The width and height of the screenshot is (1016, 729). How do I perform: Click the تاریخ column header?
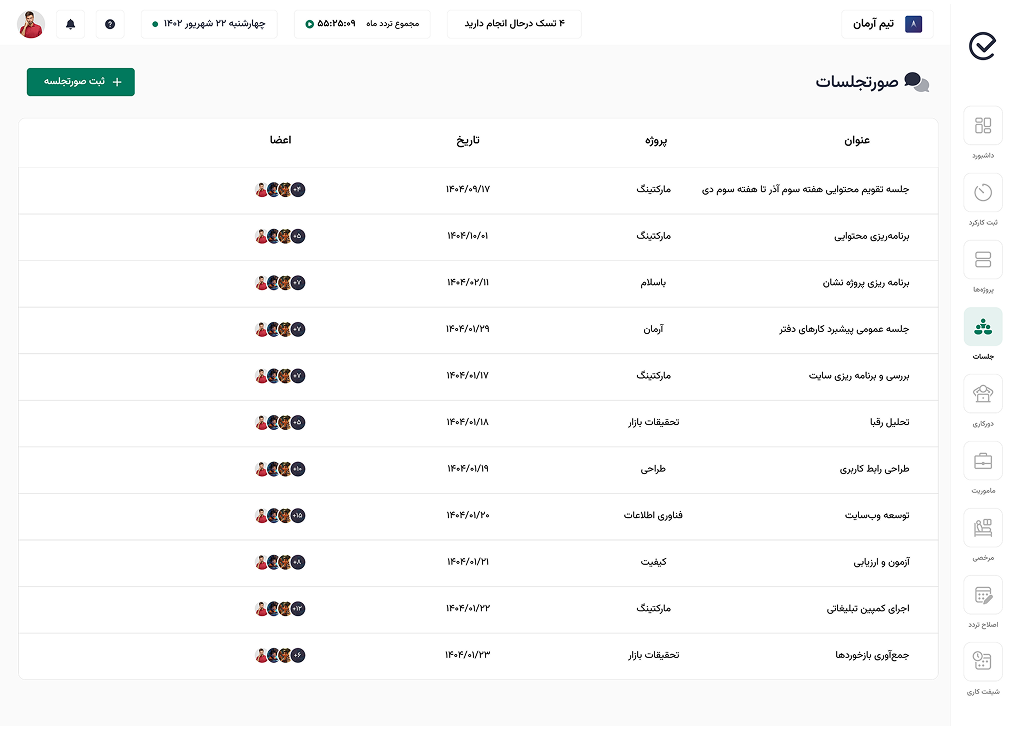pos(468,140)
